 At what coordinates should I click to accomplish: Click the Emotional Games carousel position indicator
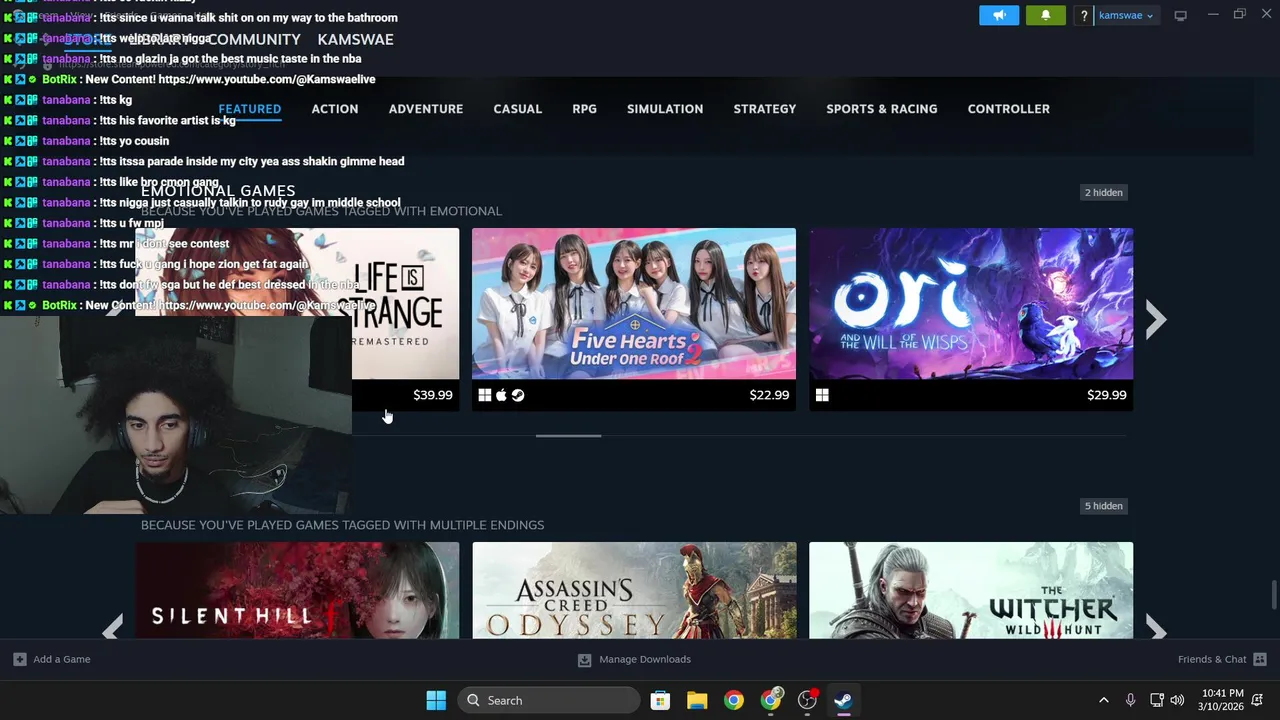(x=568, y=436)
